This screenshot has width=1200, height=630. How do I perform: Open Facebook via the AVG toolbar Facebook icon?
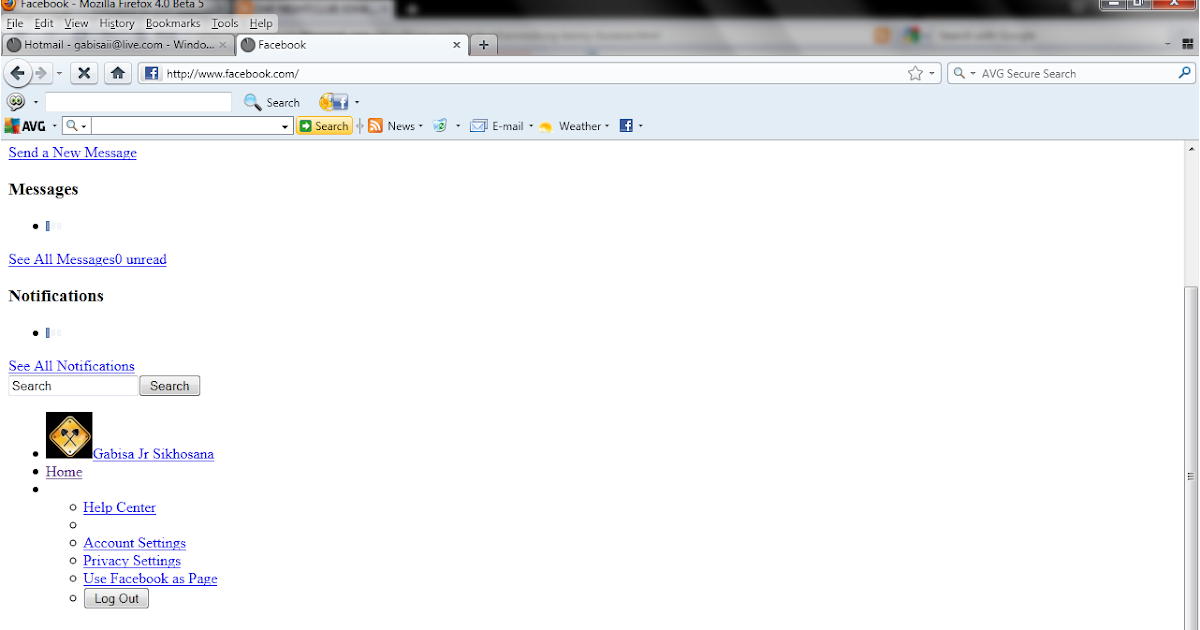point(627,125)
